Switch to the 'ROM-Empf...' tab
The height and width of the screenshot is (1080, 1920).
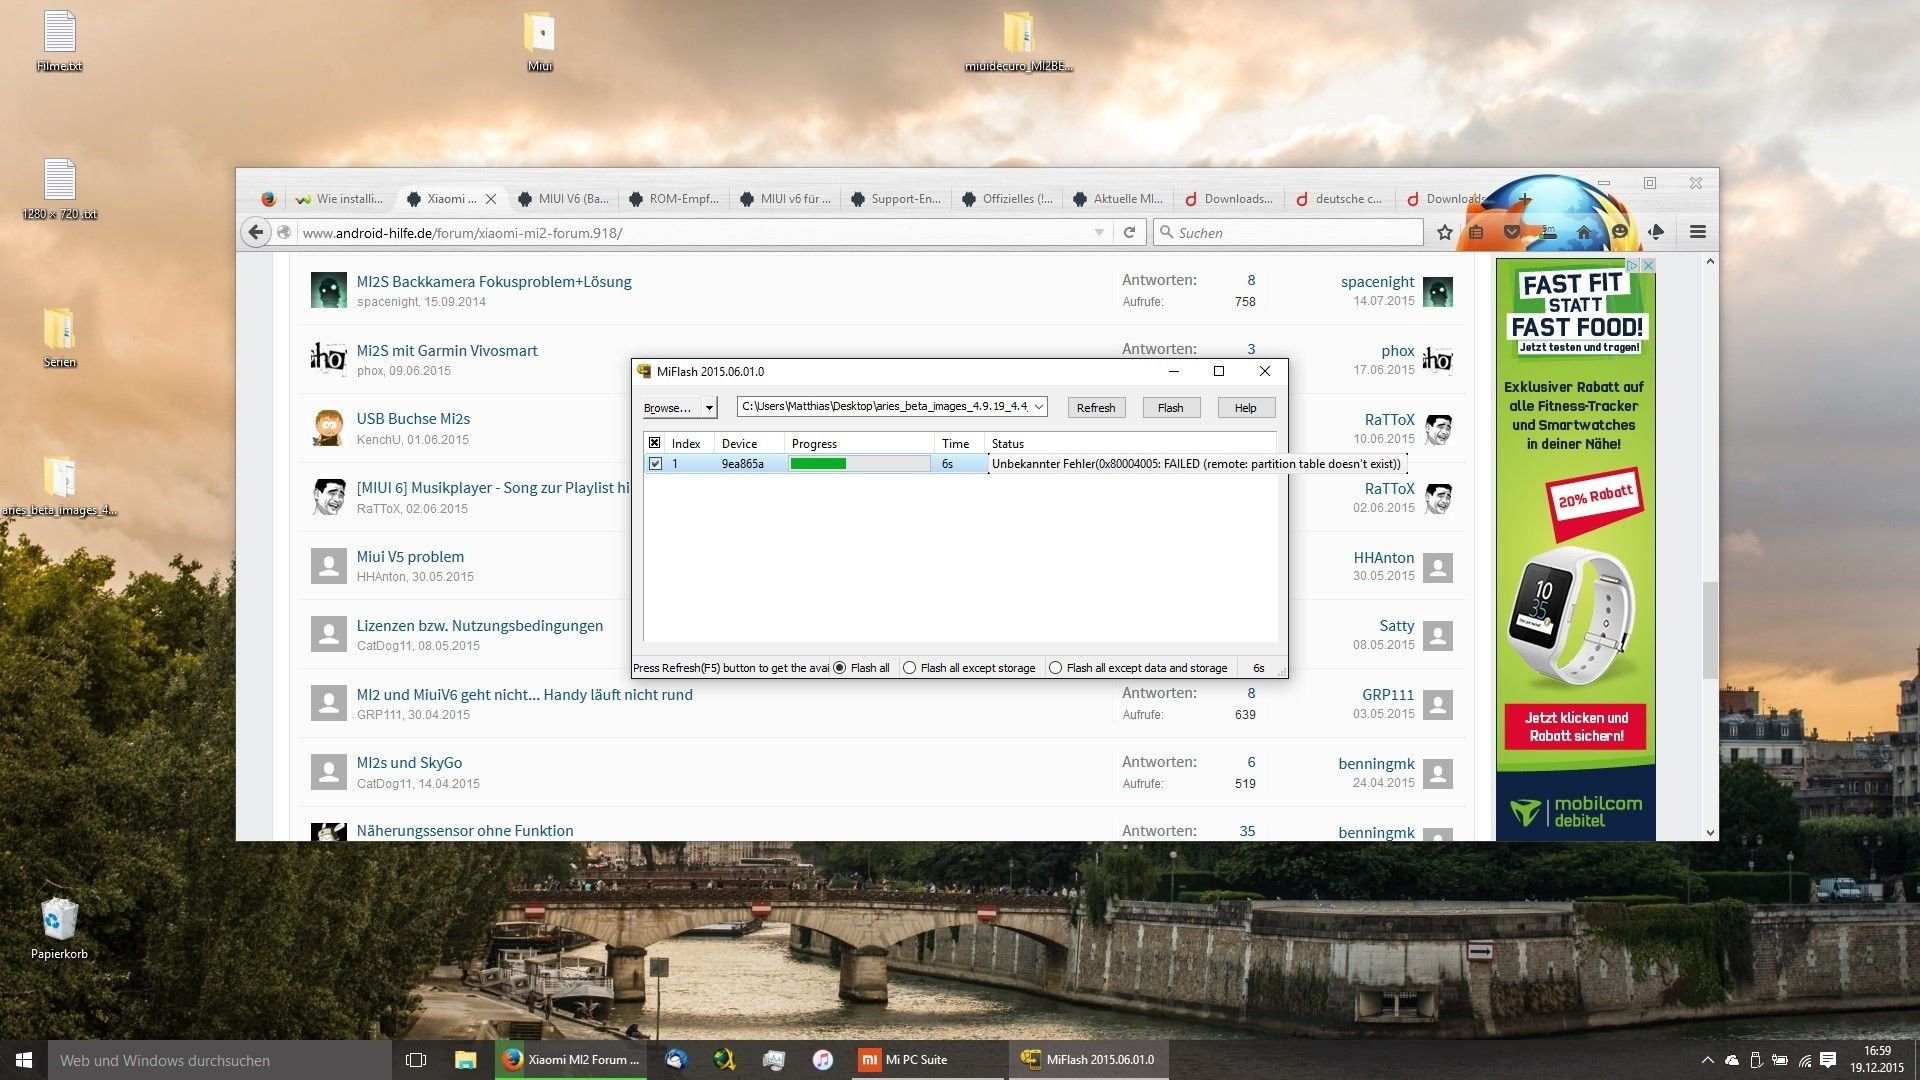pyautogui.click(x=674, y=199)
